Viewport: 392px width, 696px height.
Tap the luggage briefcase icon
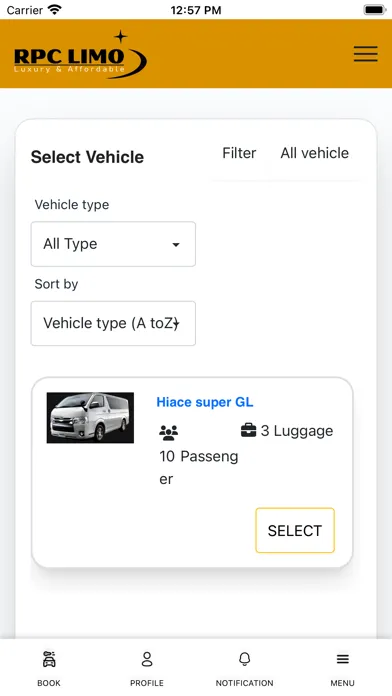[x=248, y=430]
